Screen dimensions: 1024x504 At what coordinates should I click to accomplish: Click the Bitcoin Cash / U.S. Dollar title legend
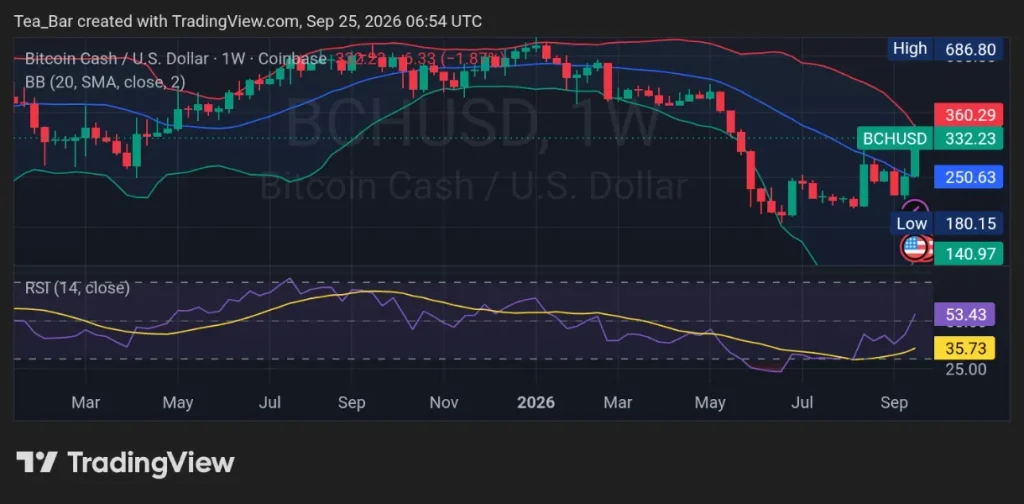tap(175, 59)
